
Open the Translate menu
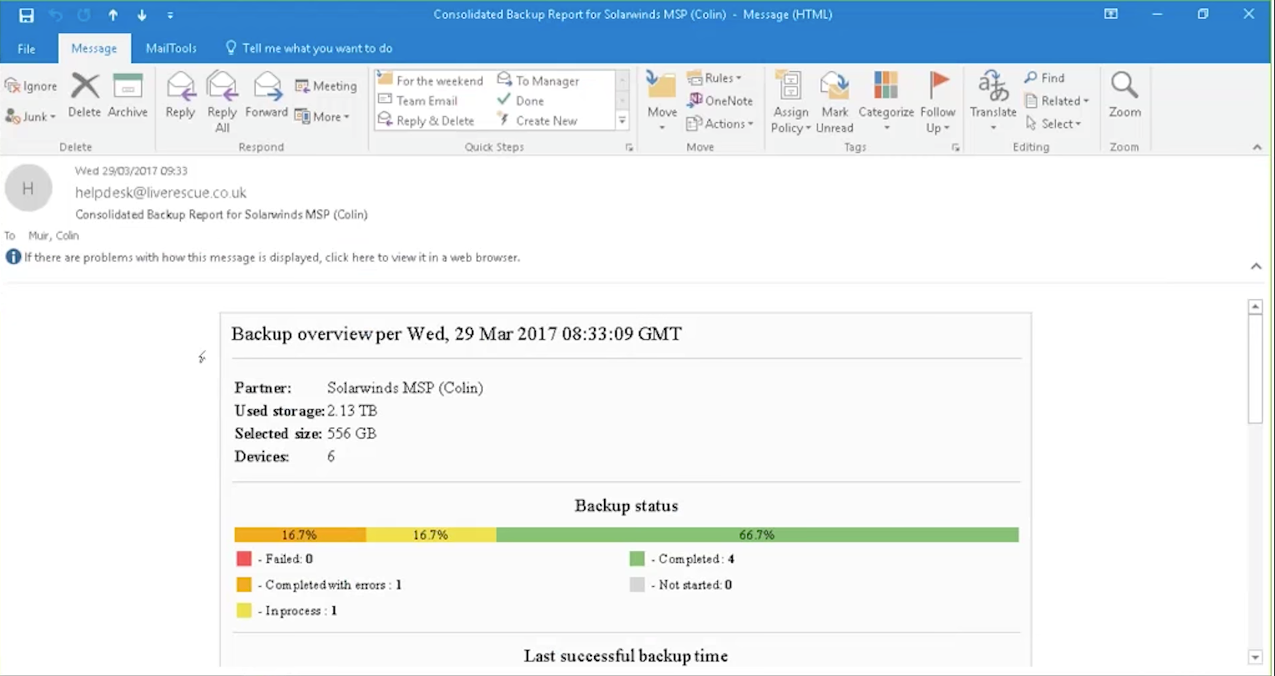point(993,102)
